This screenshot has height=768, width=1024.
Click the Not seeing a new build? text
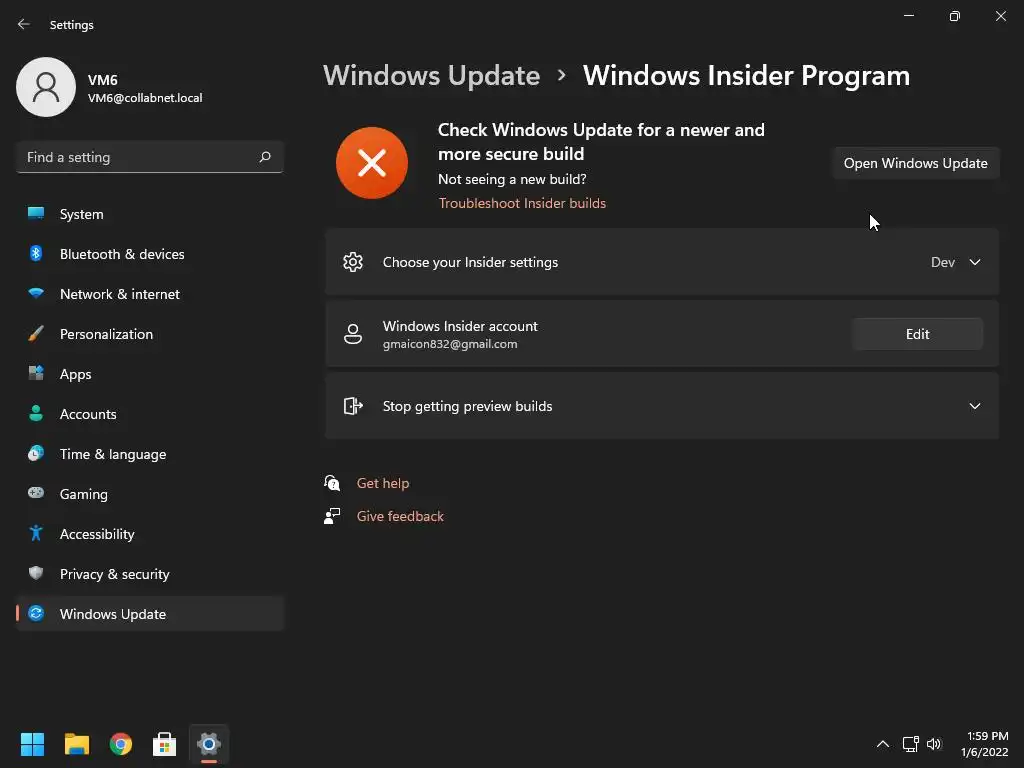[x=512, y=179]
